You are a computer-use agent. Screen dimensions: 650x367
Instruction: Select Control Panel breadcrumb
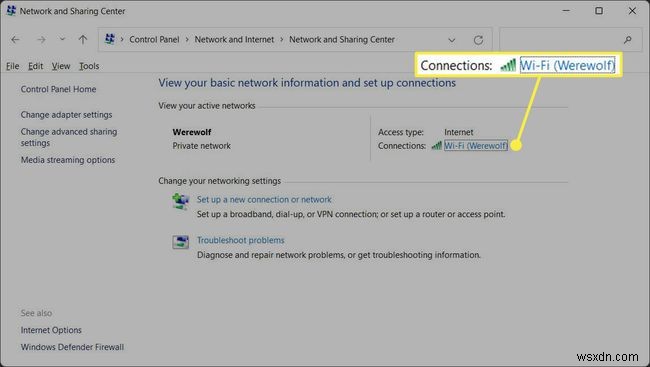(x=154, y=39)
